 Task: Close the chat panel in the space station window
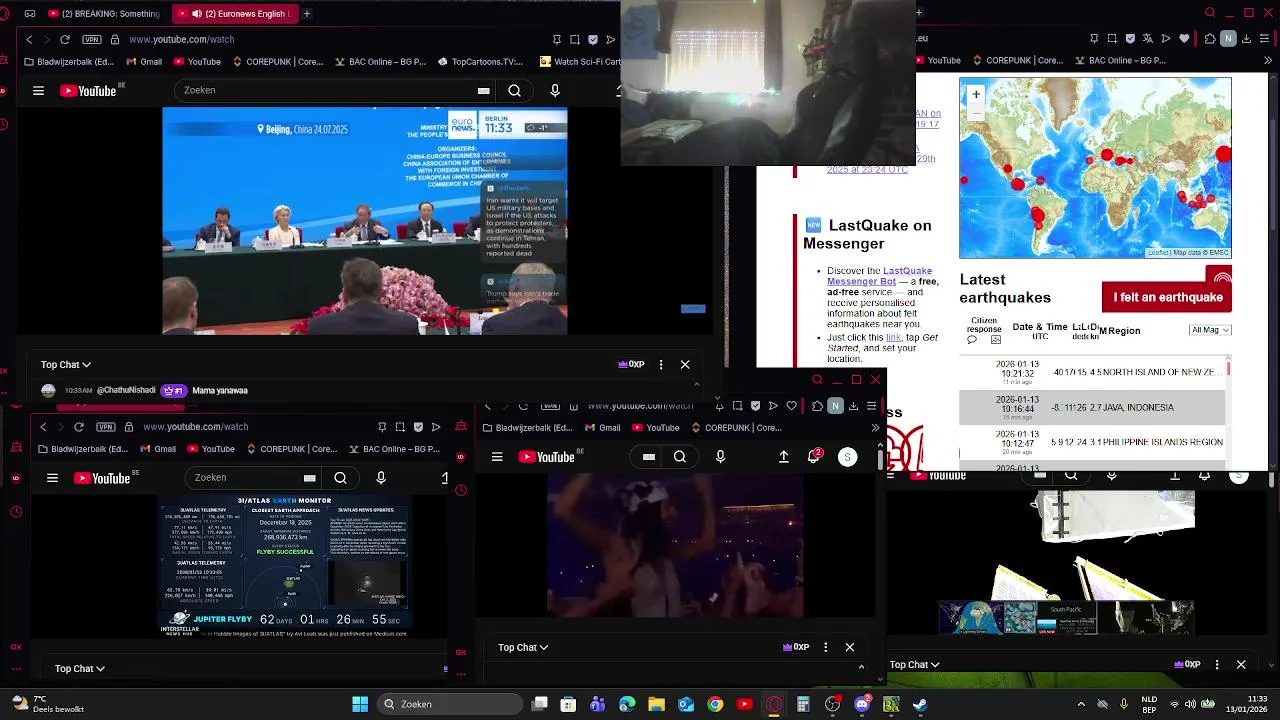coord(1241,665)
